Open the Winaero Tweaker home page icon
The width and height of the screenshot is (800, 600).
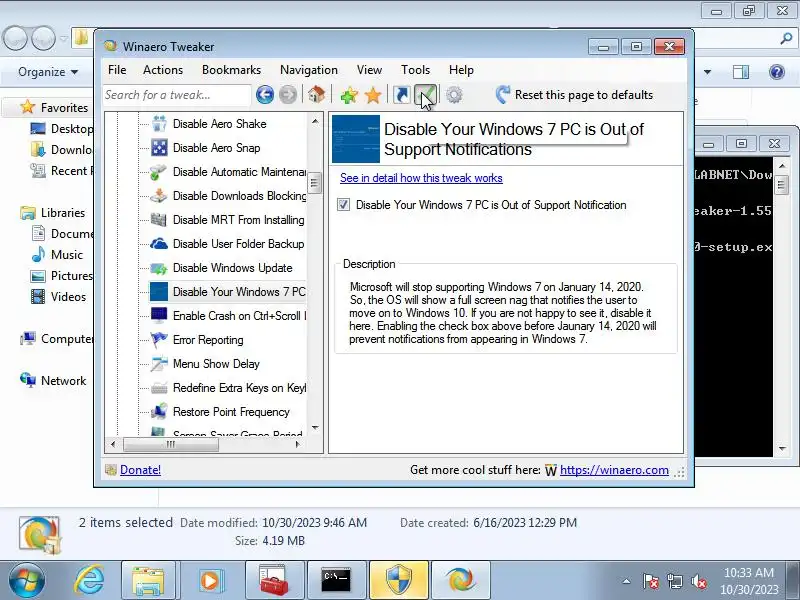[316, 95]
